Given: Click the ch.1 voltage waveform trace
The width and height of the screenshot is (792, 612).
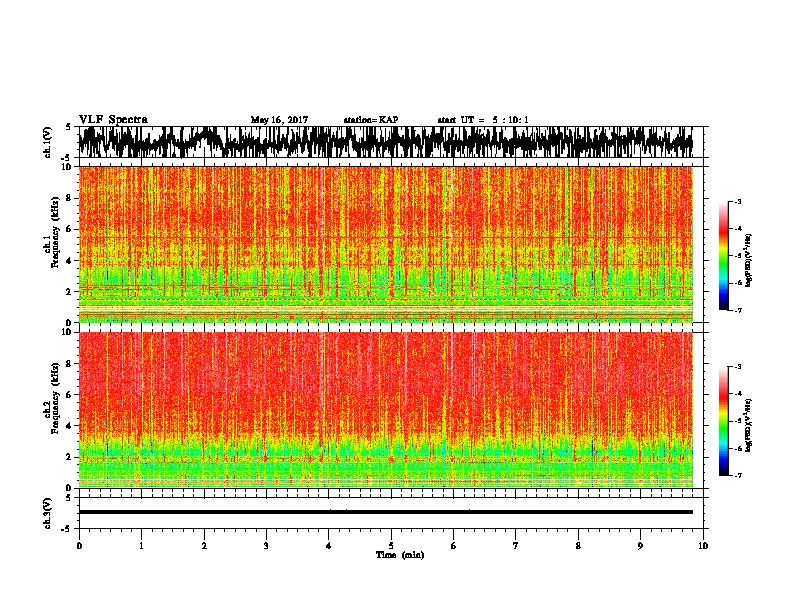Looking at the screenshot, I should point(385,142).
